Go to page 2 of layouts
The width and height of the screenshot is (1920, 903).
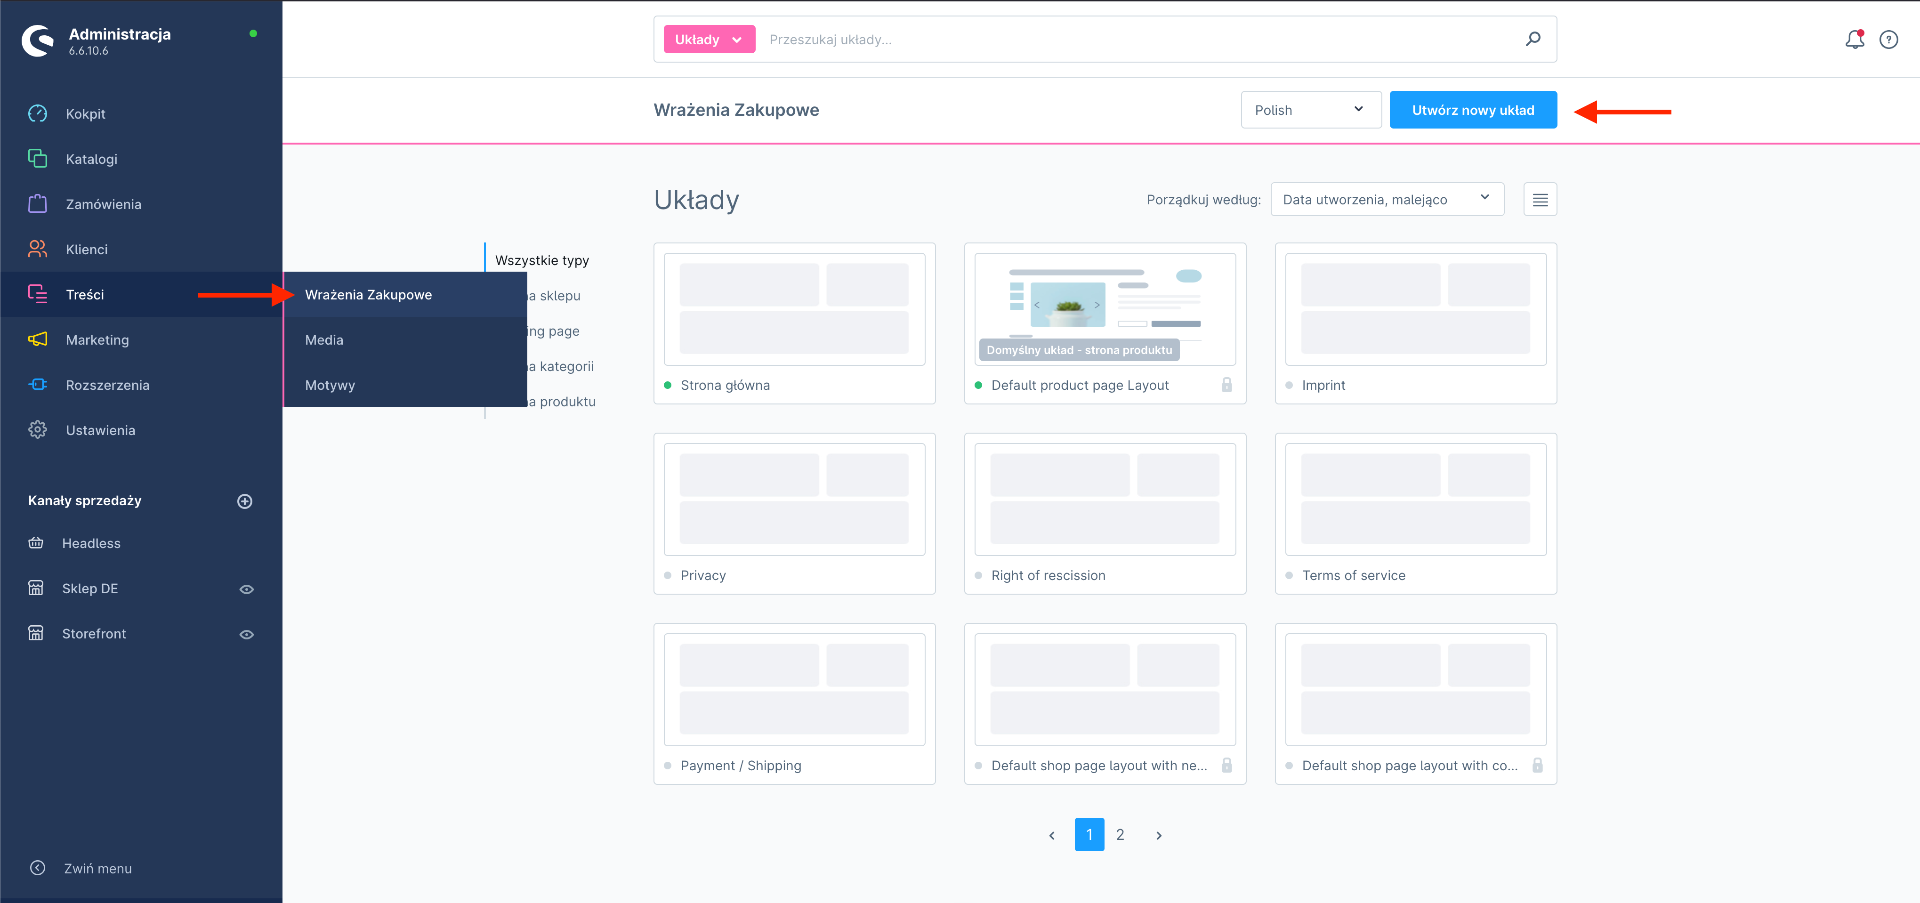click(x=1120, y=835)
